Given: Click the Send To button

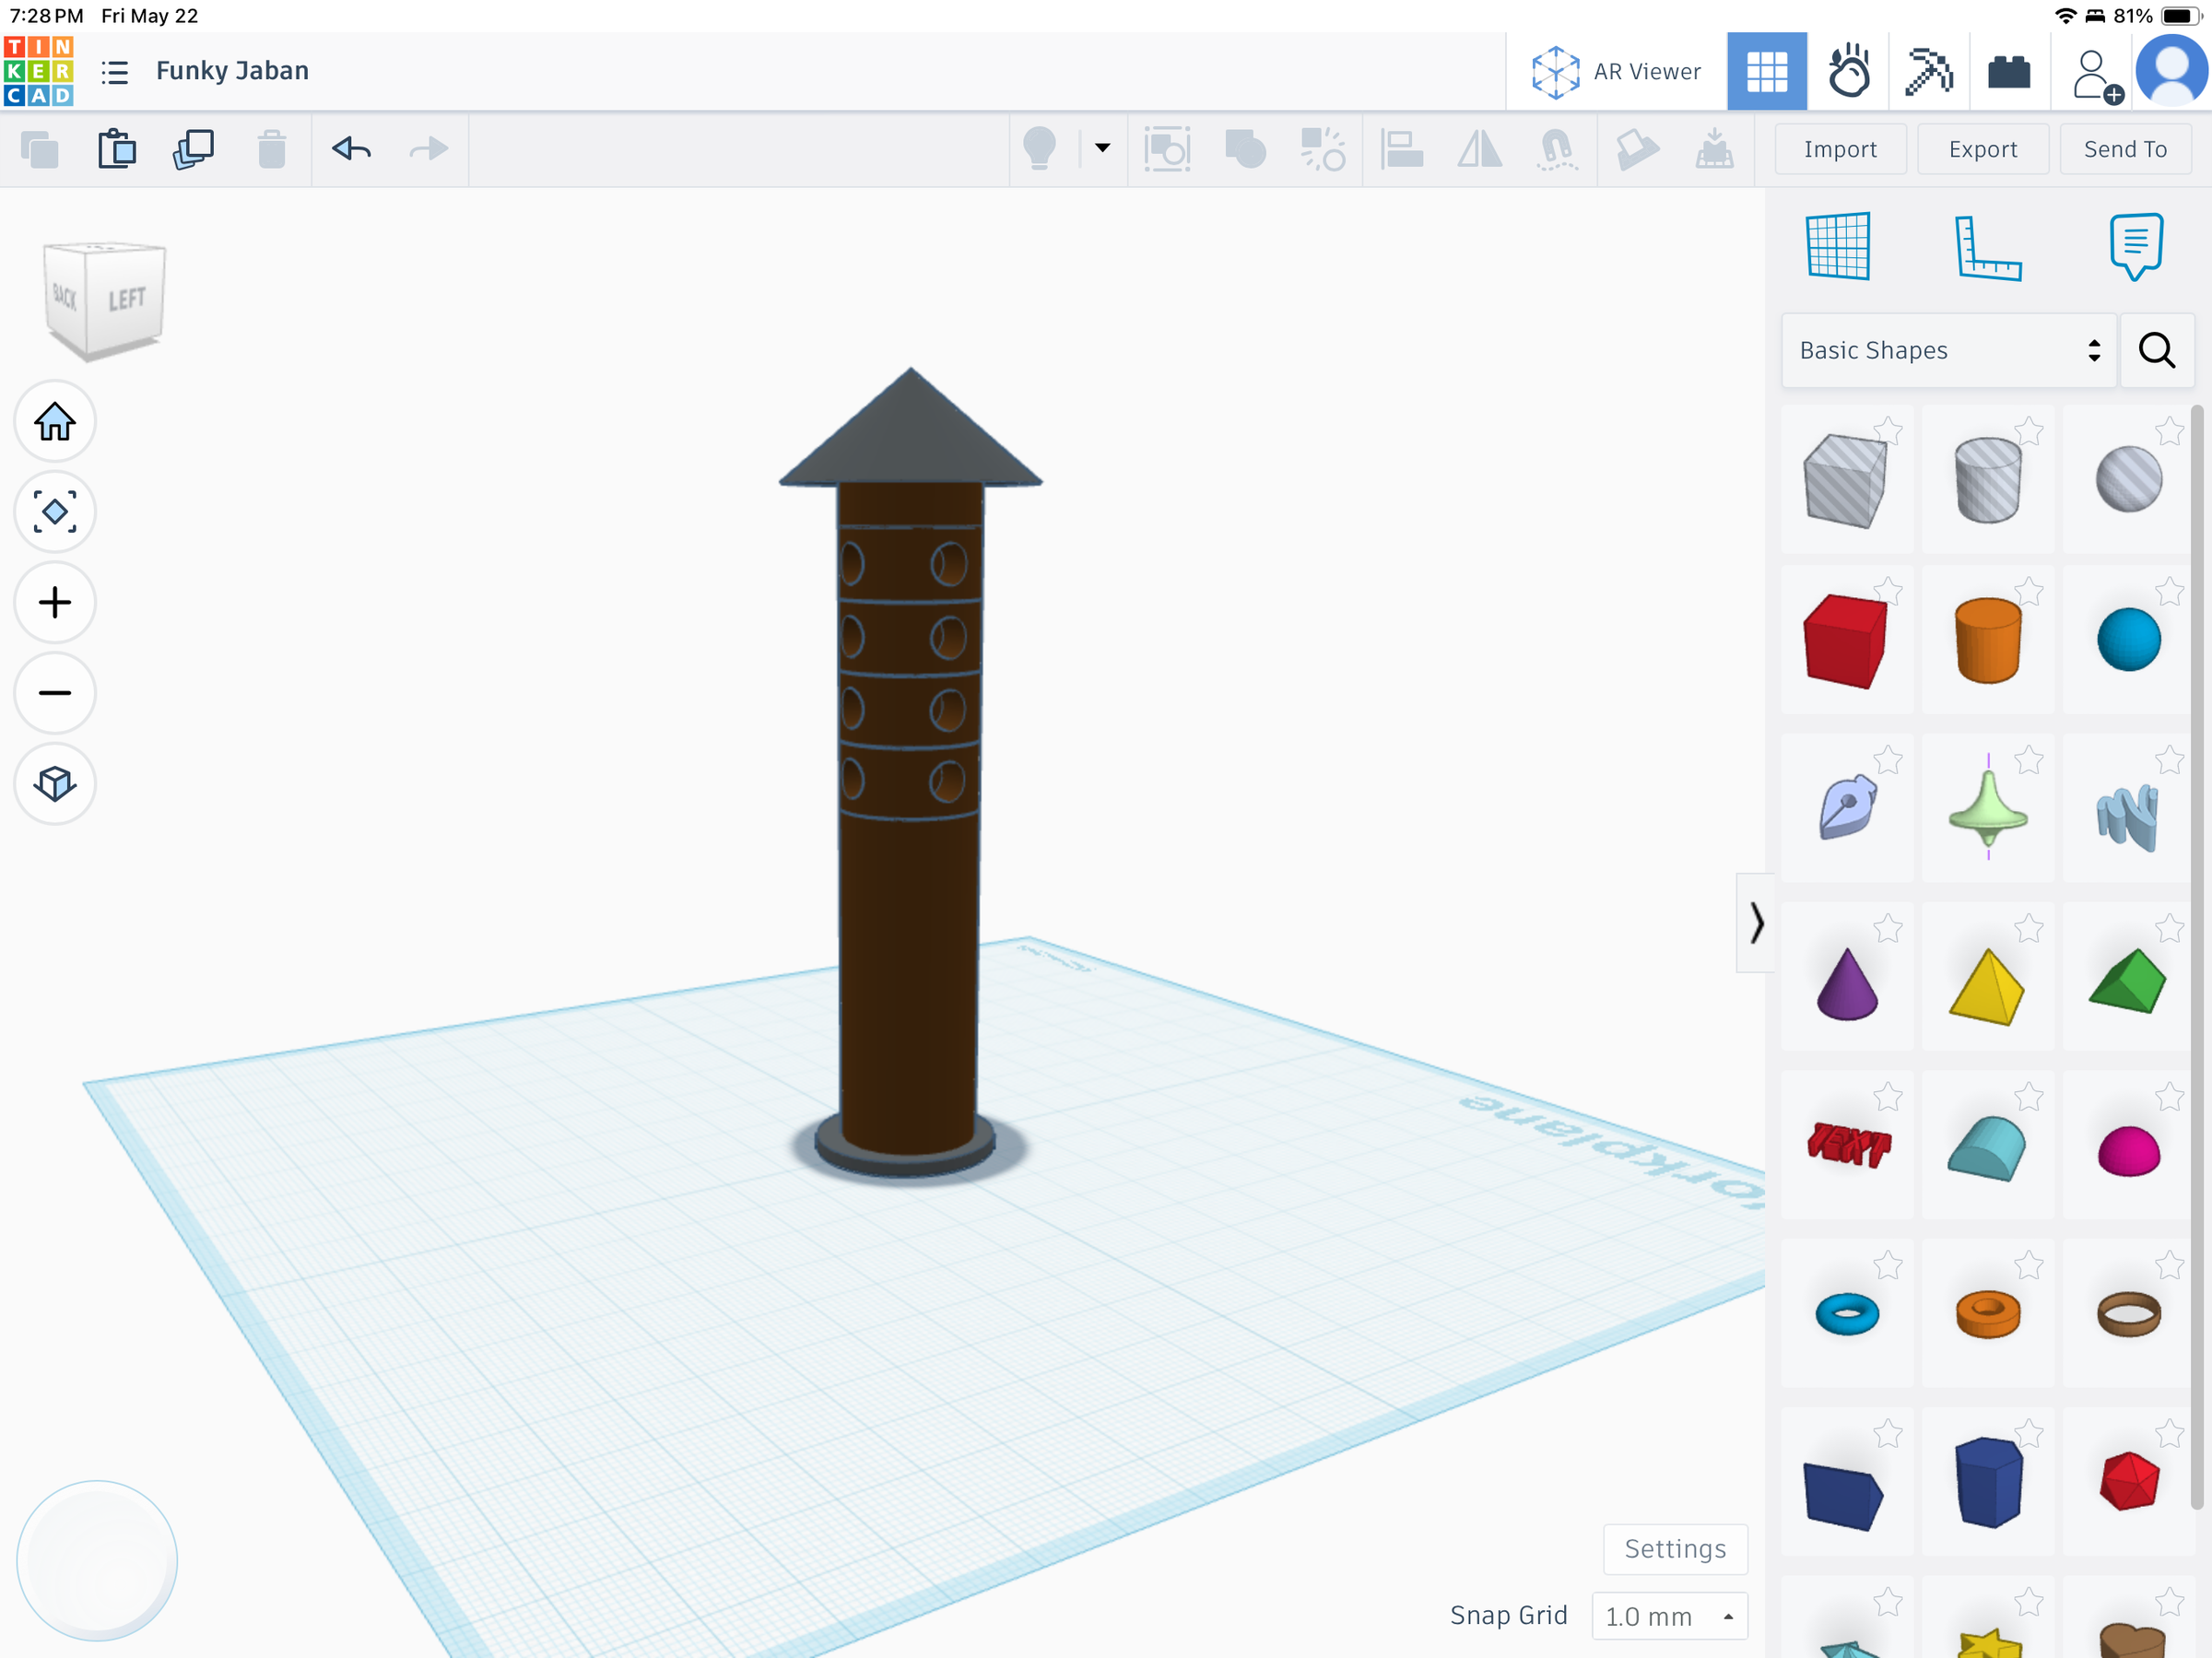Looking at the screenshot, I should [2124, 149].
